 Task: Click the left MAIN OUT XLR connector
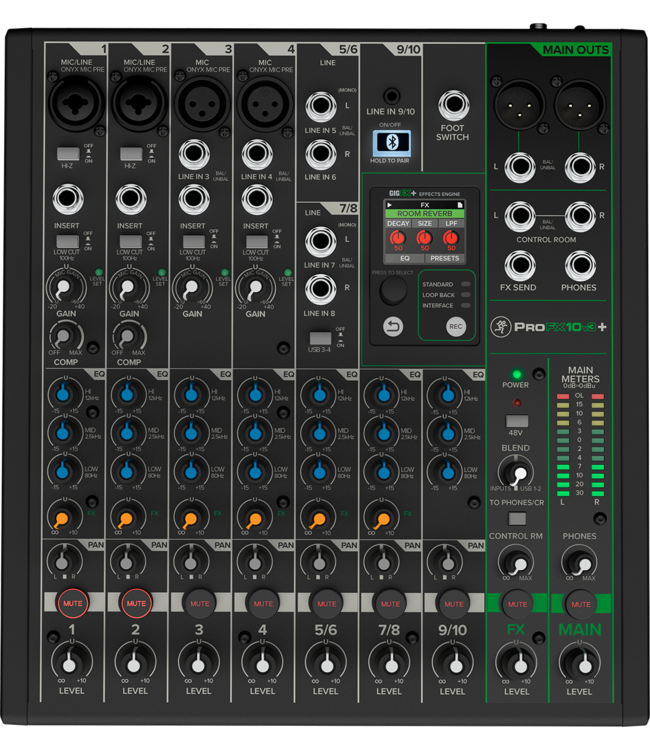(519, 105)
